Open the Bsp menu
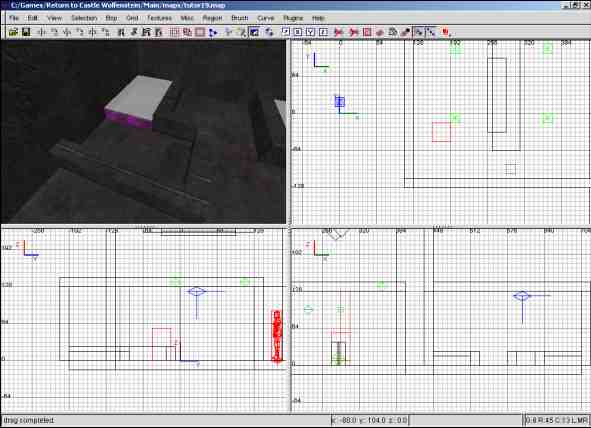Screen dimensions: 591x428 point(111,18)
